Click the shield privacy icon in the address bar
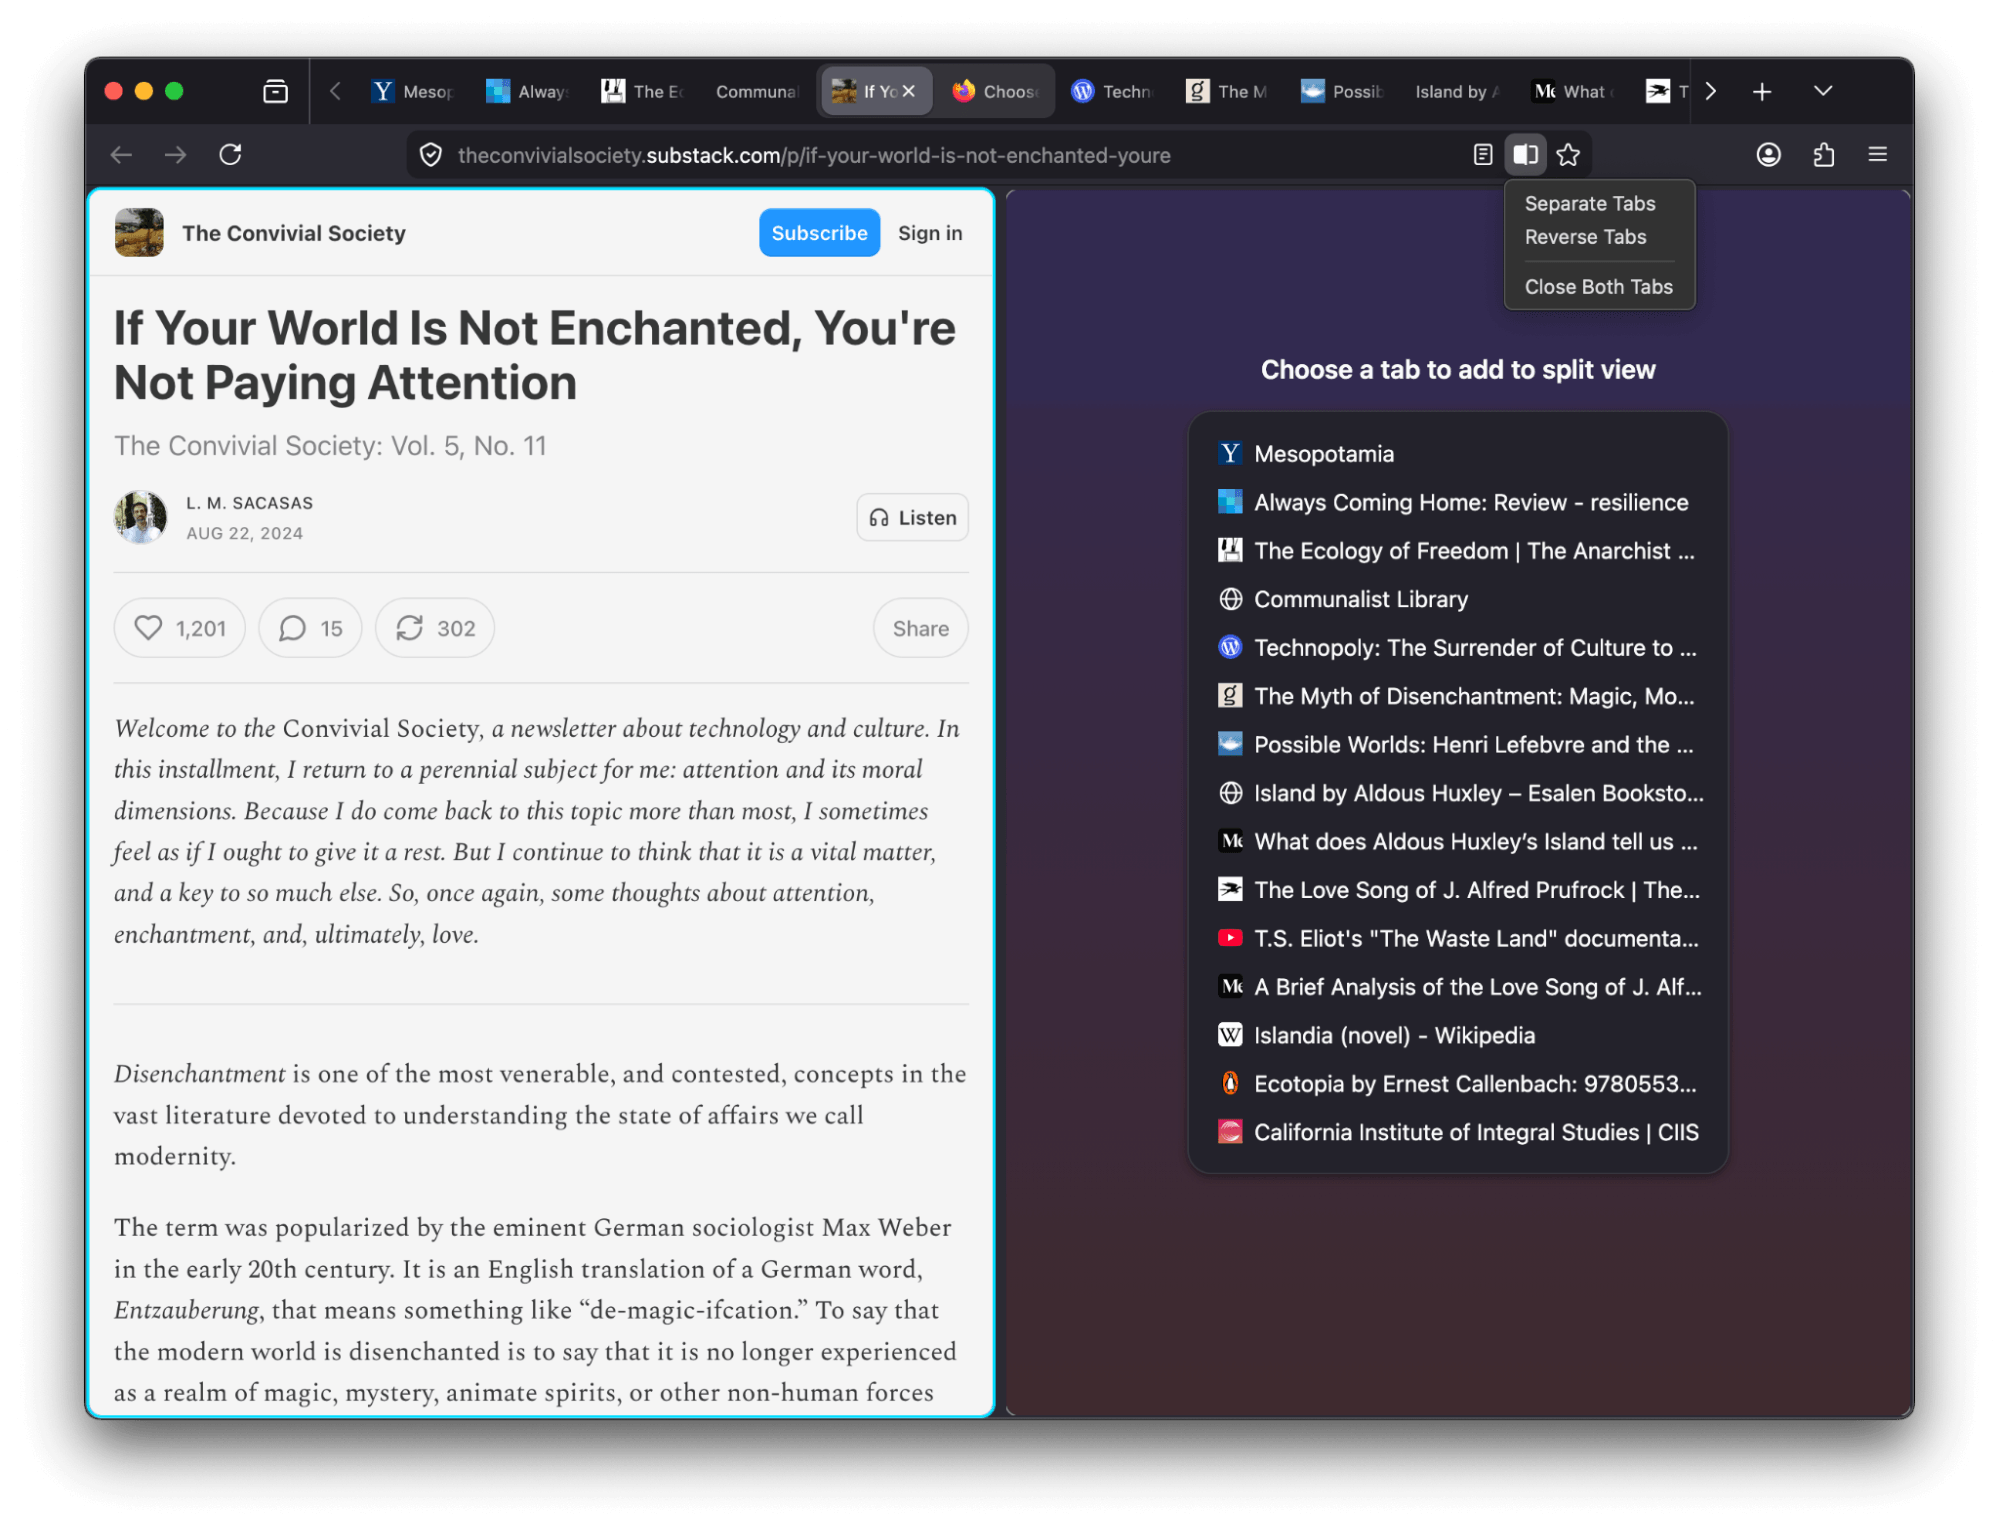This screenshot has width=1999, height=1532. point(430,155)
